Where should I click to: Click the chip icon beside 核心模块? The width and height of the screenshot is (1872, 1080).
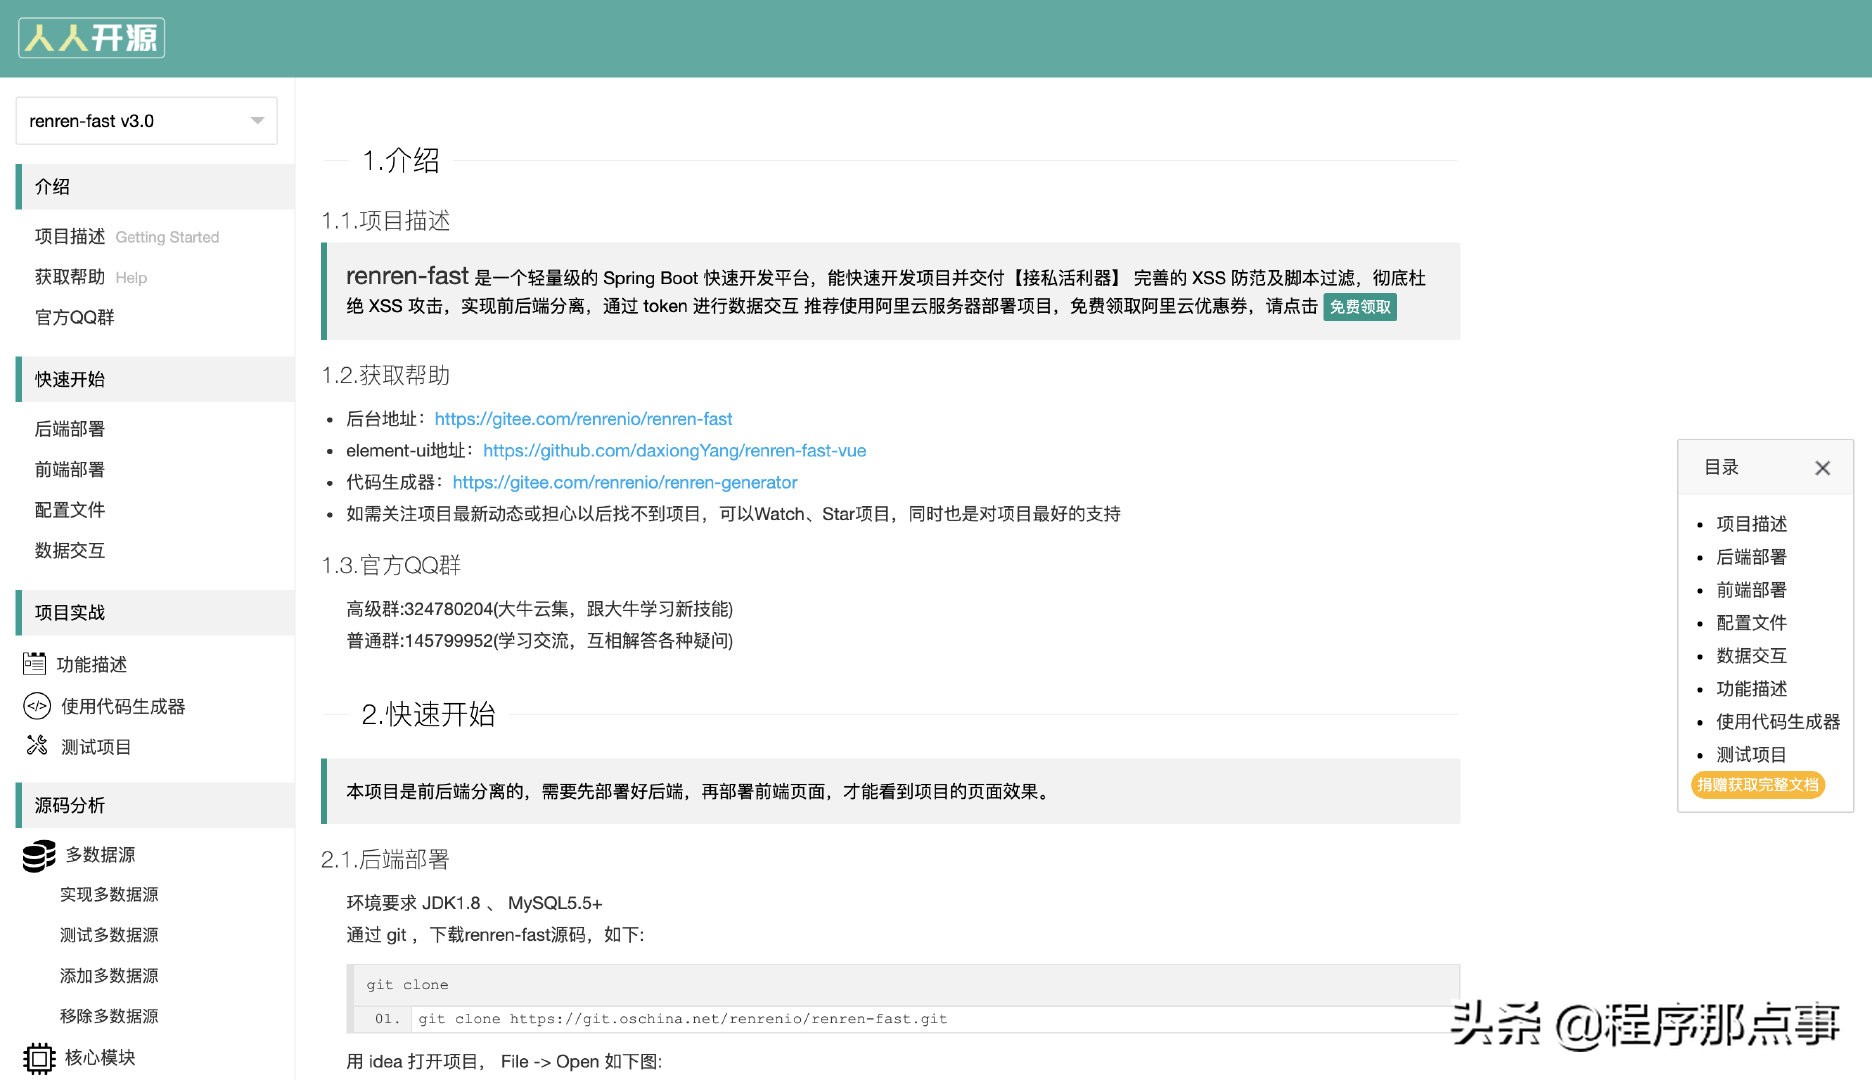pos(39,1058)
